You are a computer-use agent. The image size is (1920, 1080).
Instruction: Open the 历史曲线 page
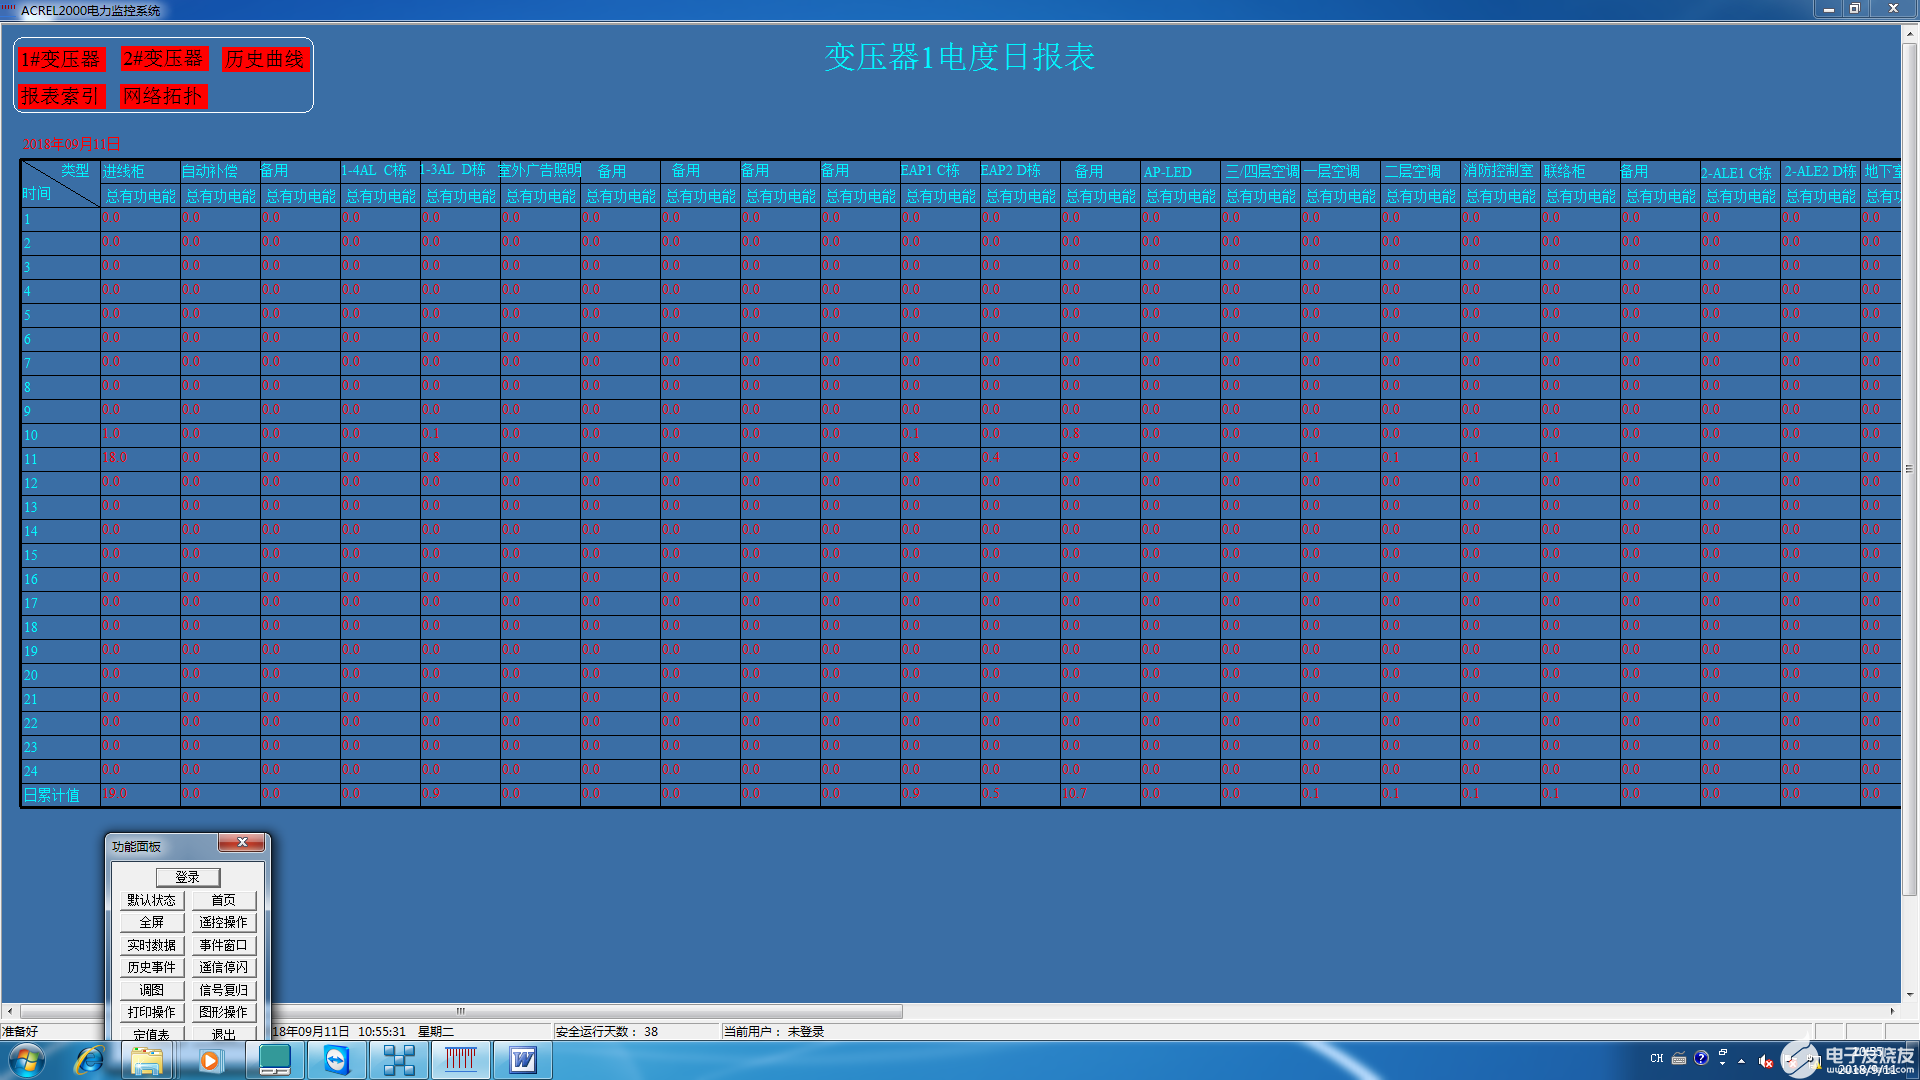pos(264,59)
